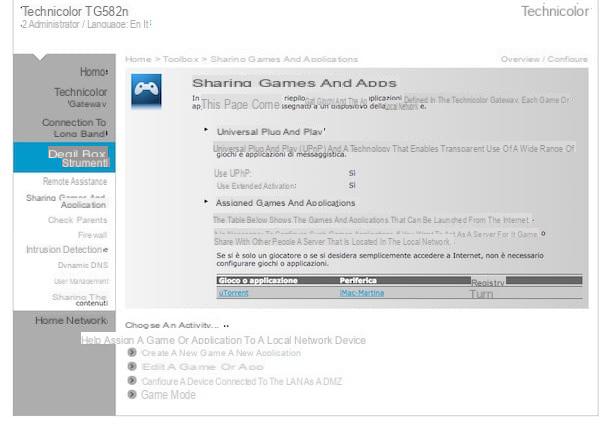Open Sharing Games And Application sidebar entry
The width and height of the screenshot is (610, 427).
[66, 201]
